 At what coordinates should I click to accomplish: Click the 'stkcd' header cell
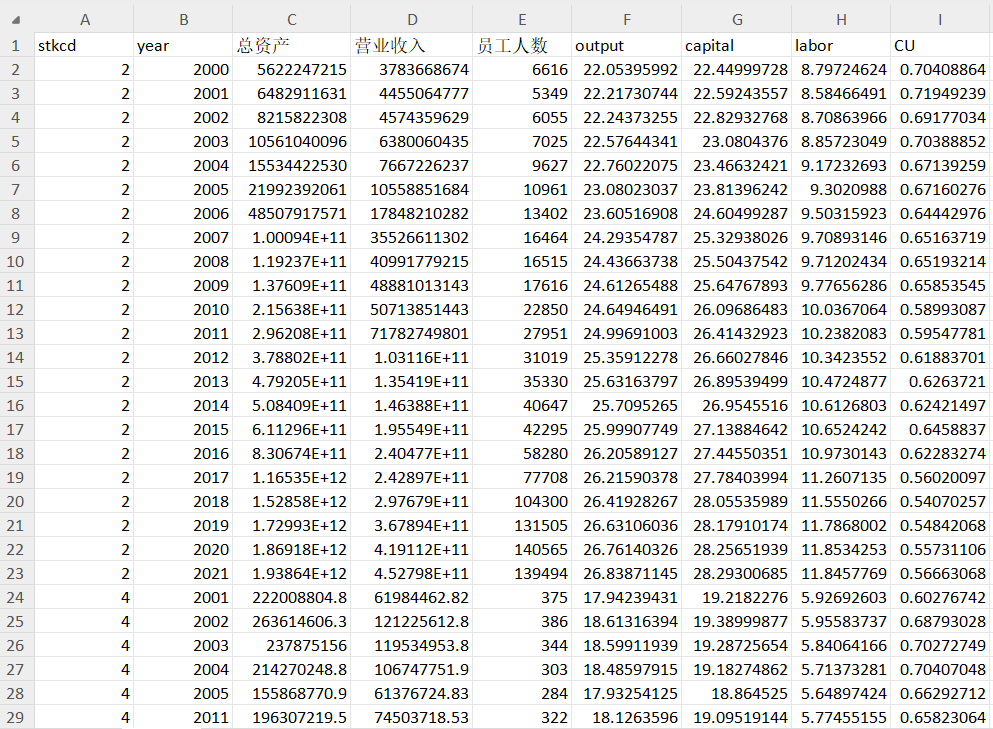(x=84, y=46)
